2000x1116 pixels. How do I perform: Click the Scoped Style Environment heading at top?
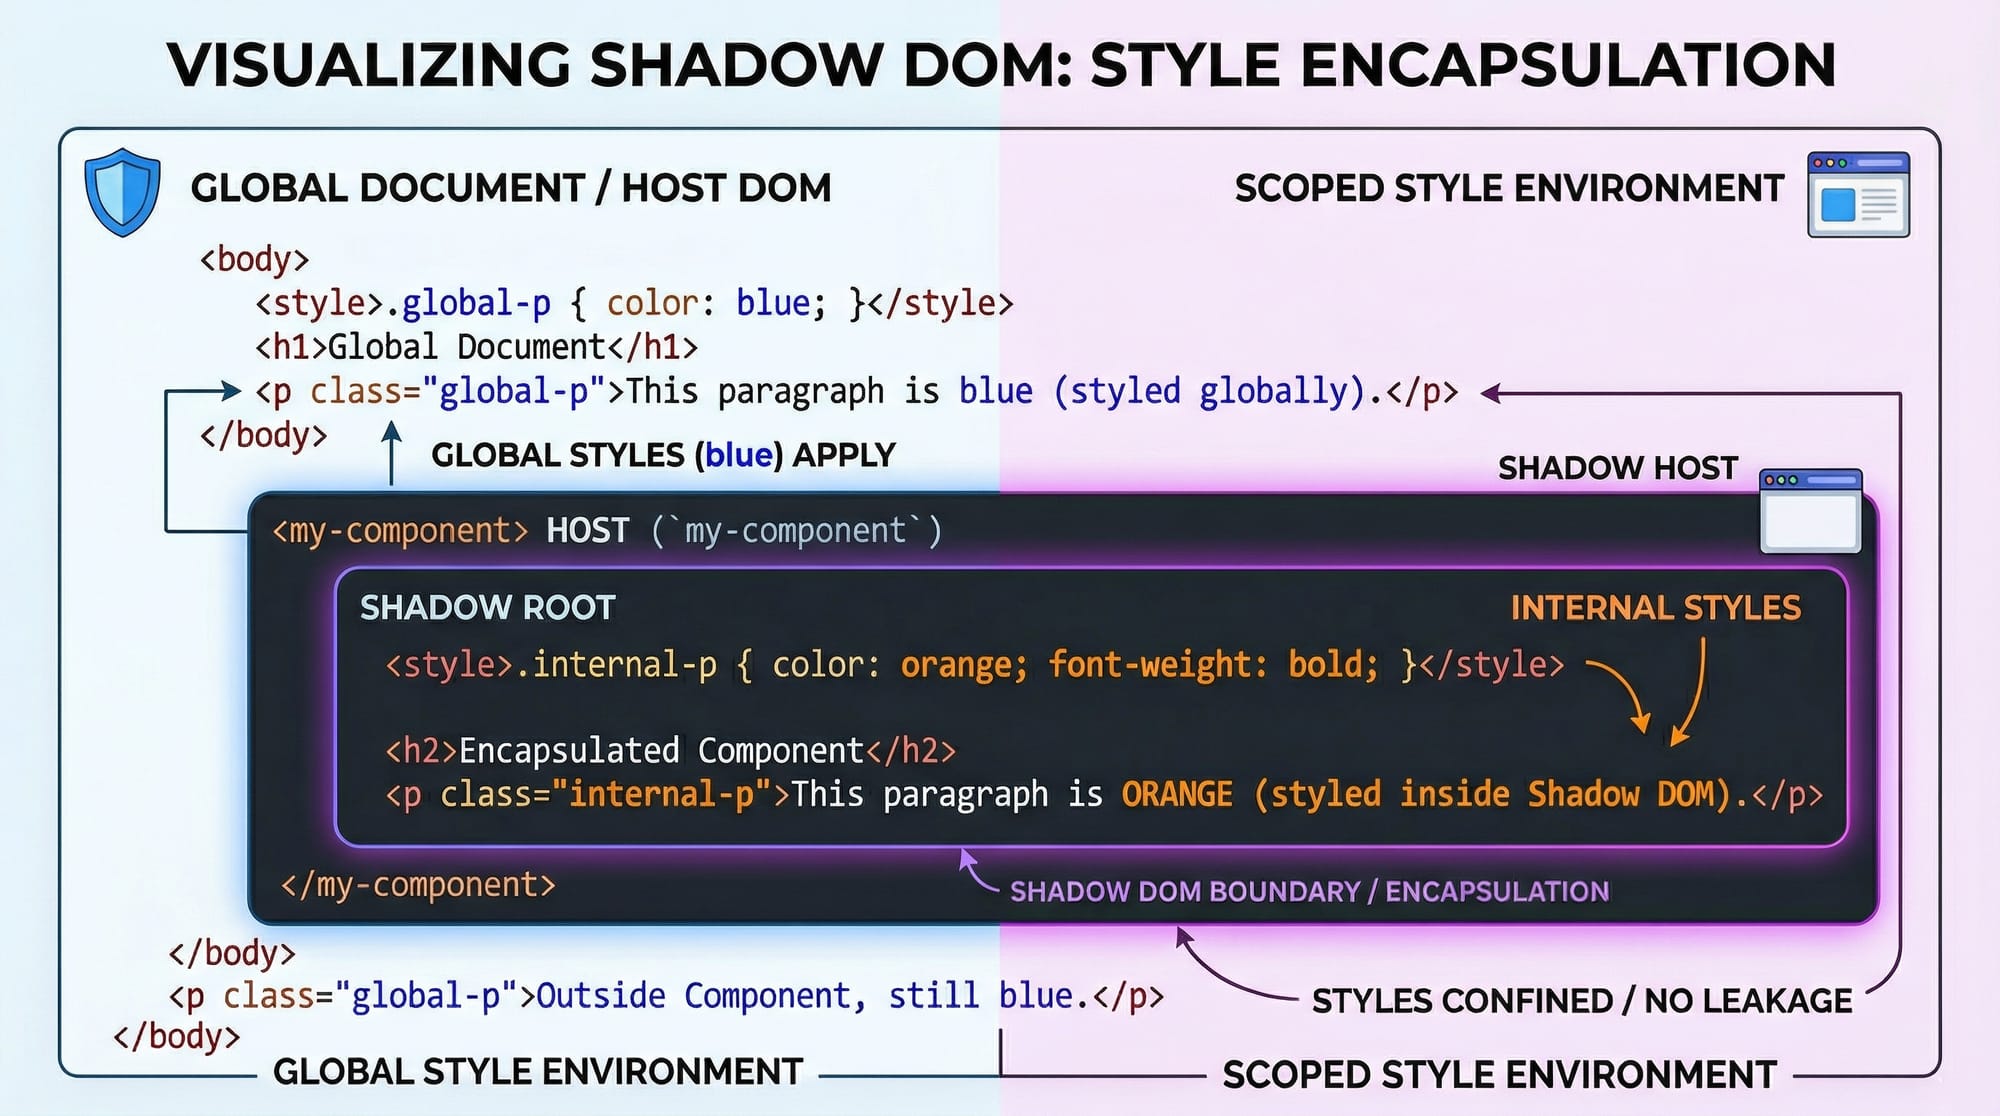(x=1508, y=188)
